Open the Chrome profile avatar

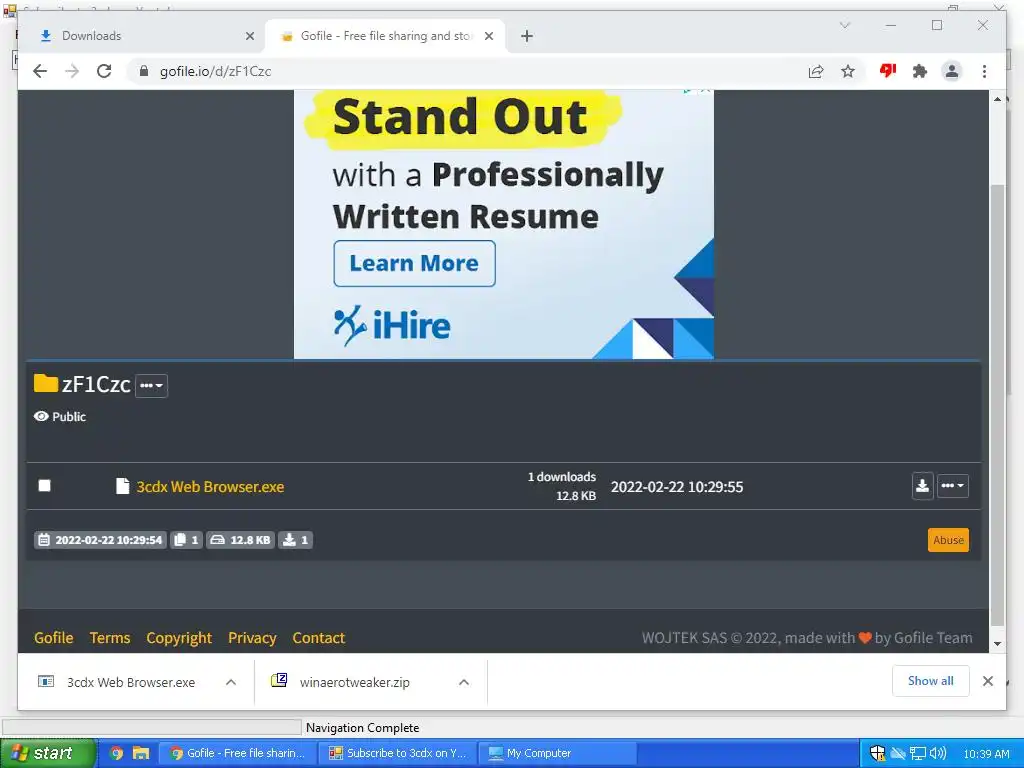pyautogui.click(x=952, y=71)
